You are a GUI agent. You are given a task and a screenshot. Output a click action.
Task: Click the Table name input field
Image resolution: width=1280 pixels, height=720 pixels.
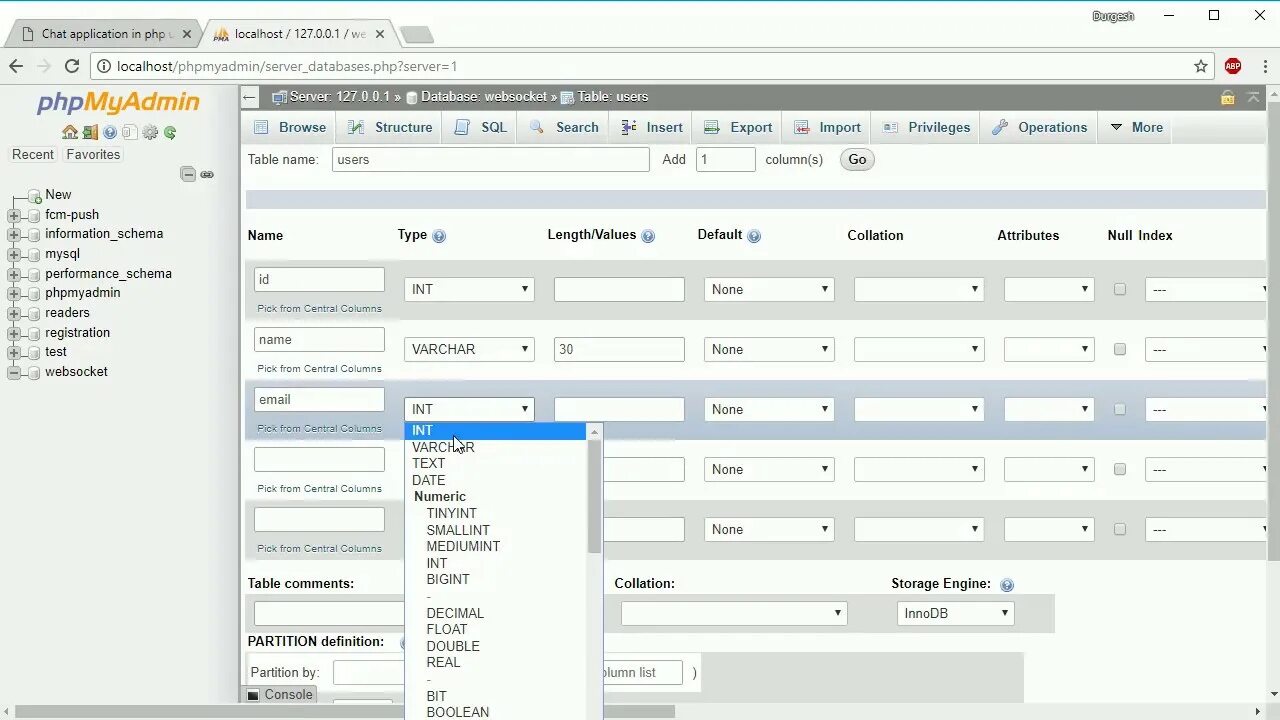(490, 159)
